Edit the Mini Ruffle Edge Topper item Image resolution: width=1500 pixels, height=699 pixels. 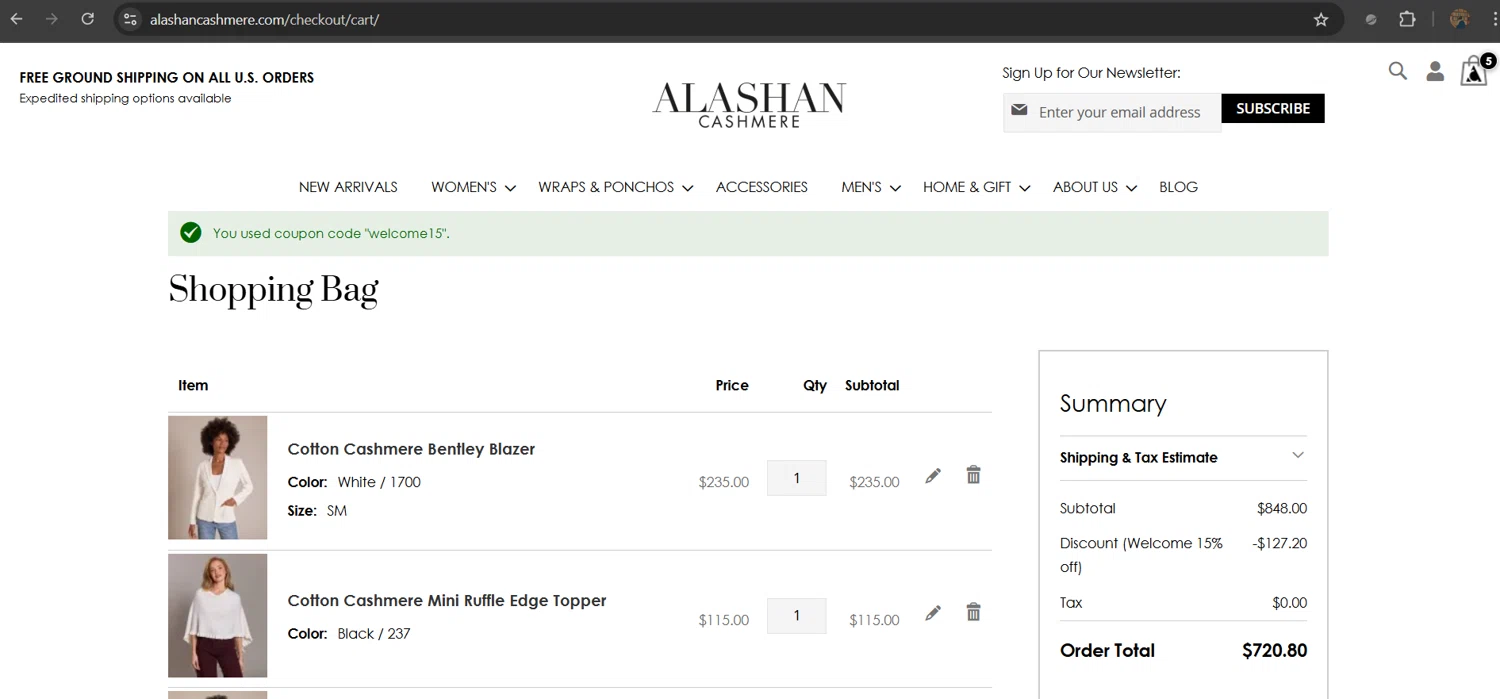pyautogui.click(x=933, y=613)
